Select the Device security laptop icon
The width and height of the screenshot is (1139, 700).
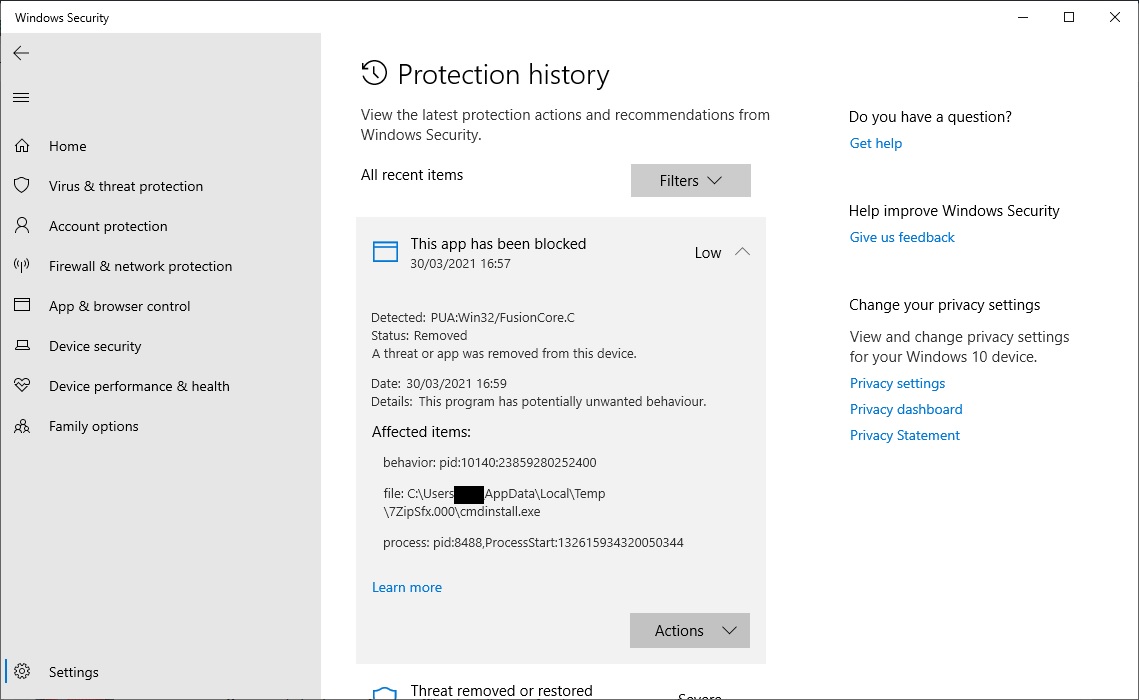[x=22, y=346]
